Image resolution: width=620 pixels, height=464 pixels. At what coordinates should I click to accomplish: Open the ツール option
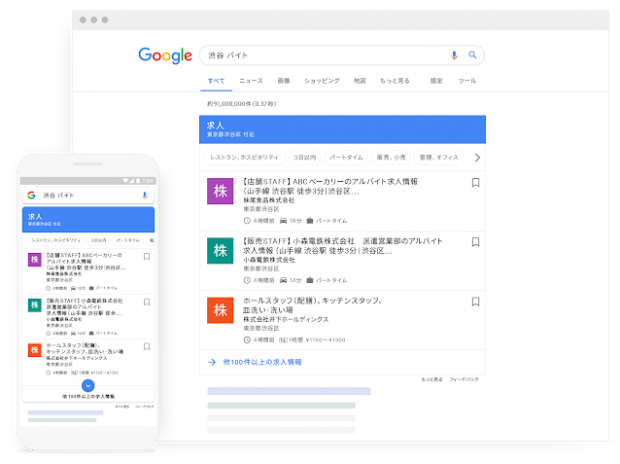(467, 81)
